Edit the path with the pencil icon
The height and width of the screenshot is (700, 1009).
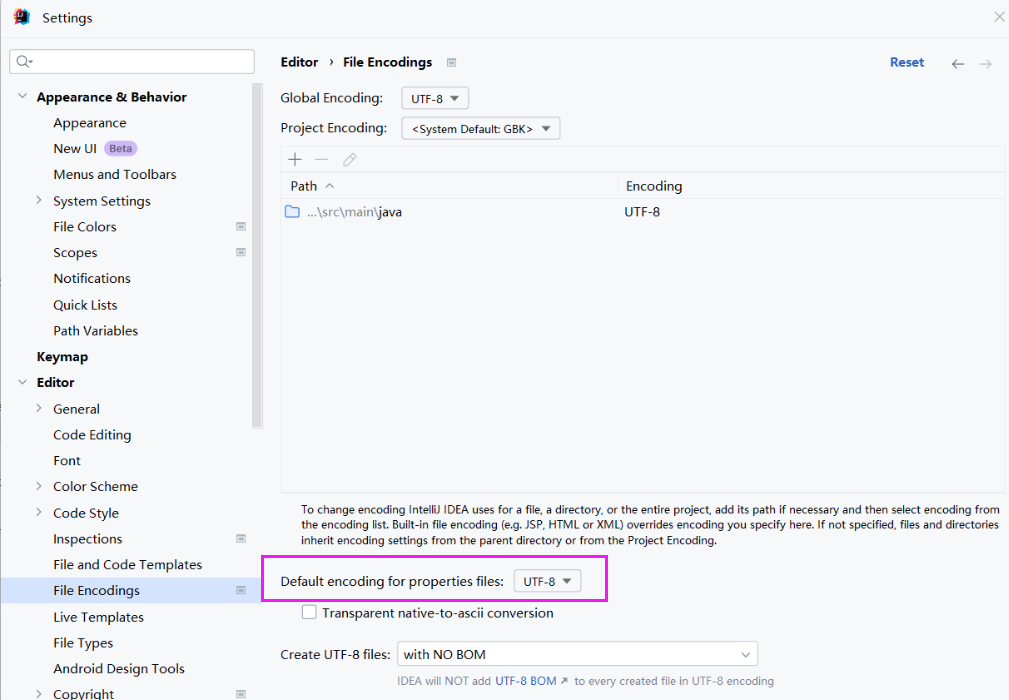click(349, 160)
